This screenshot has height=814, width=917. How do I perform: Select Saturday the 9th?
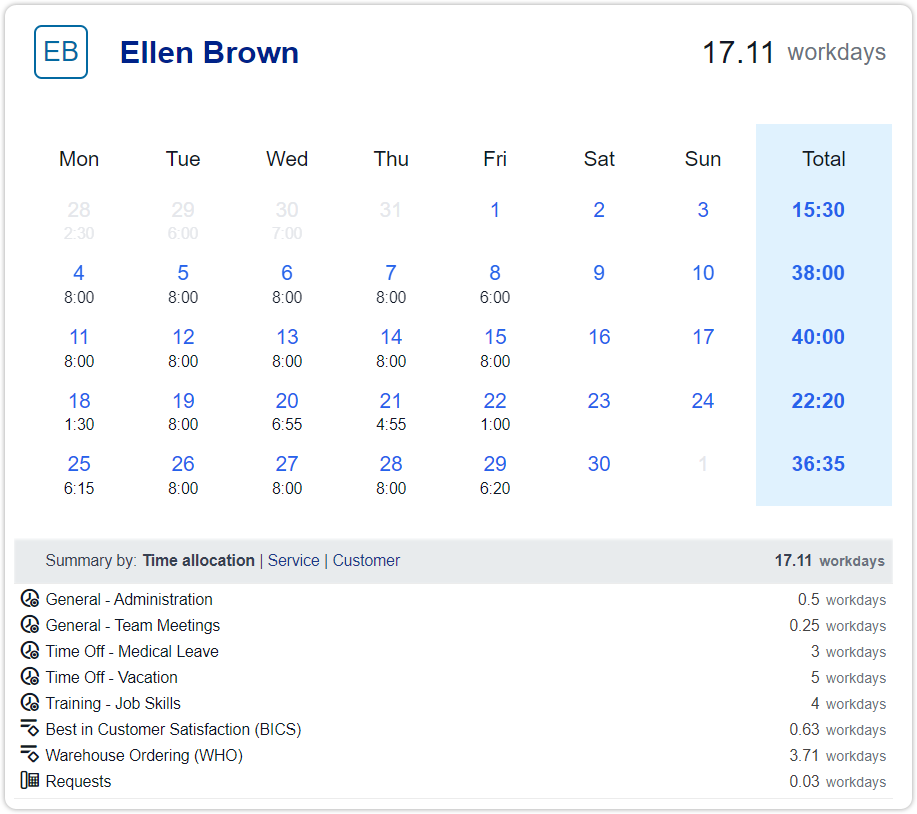pos(599,273)
